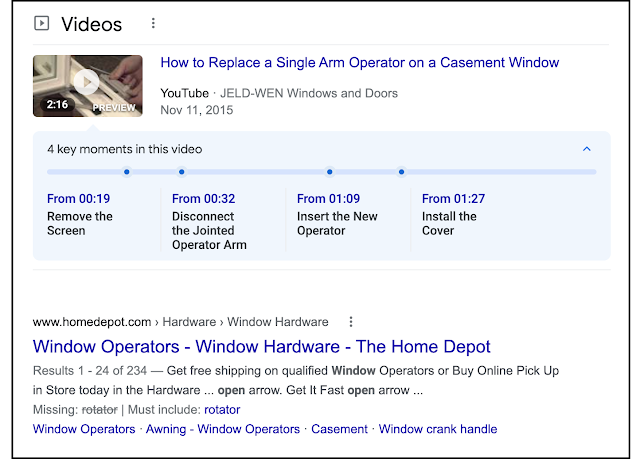Click the 'rotator' must include link

coord(222,410)
